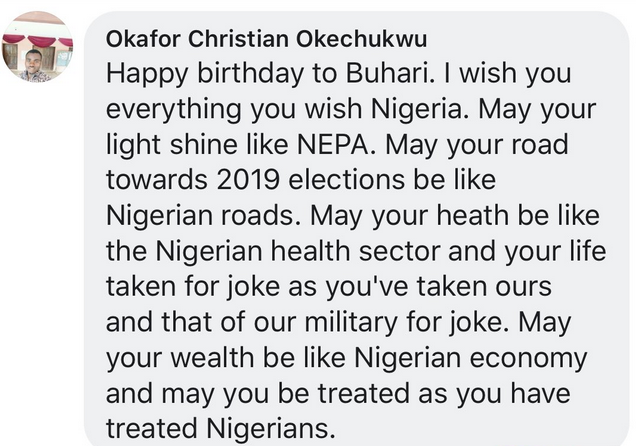
Task: Click the words "taken for joke"
Action: tap(193, 286)
